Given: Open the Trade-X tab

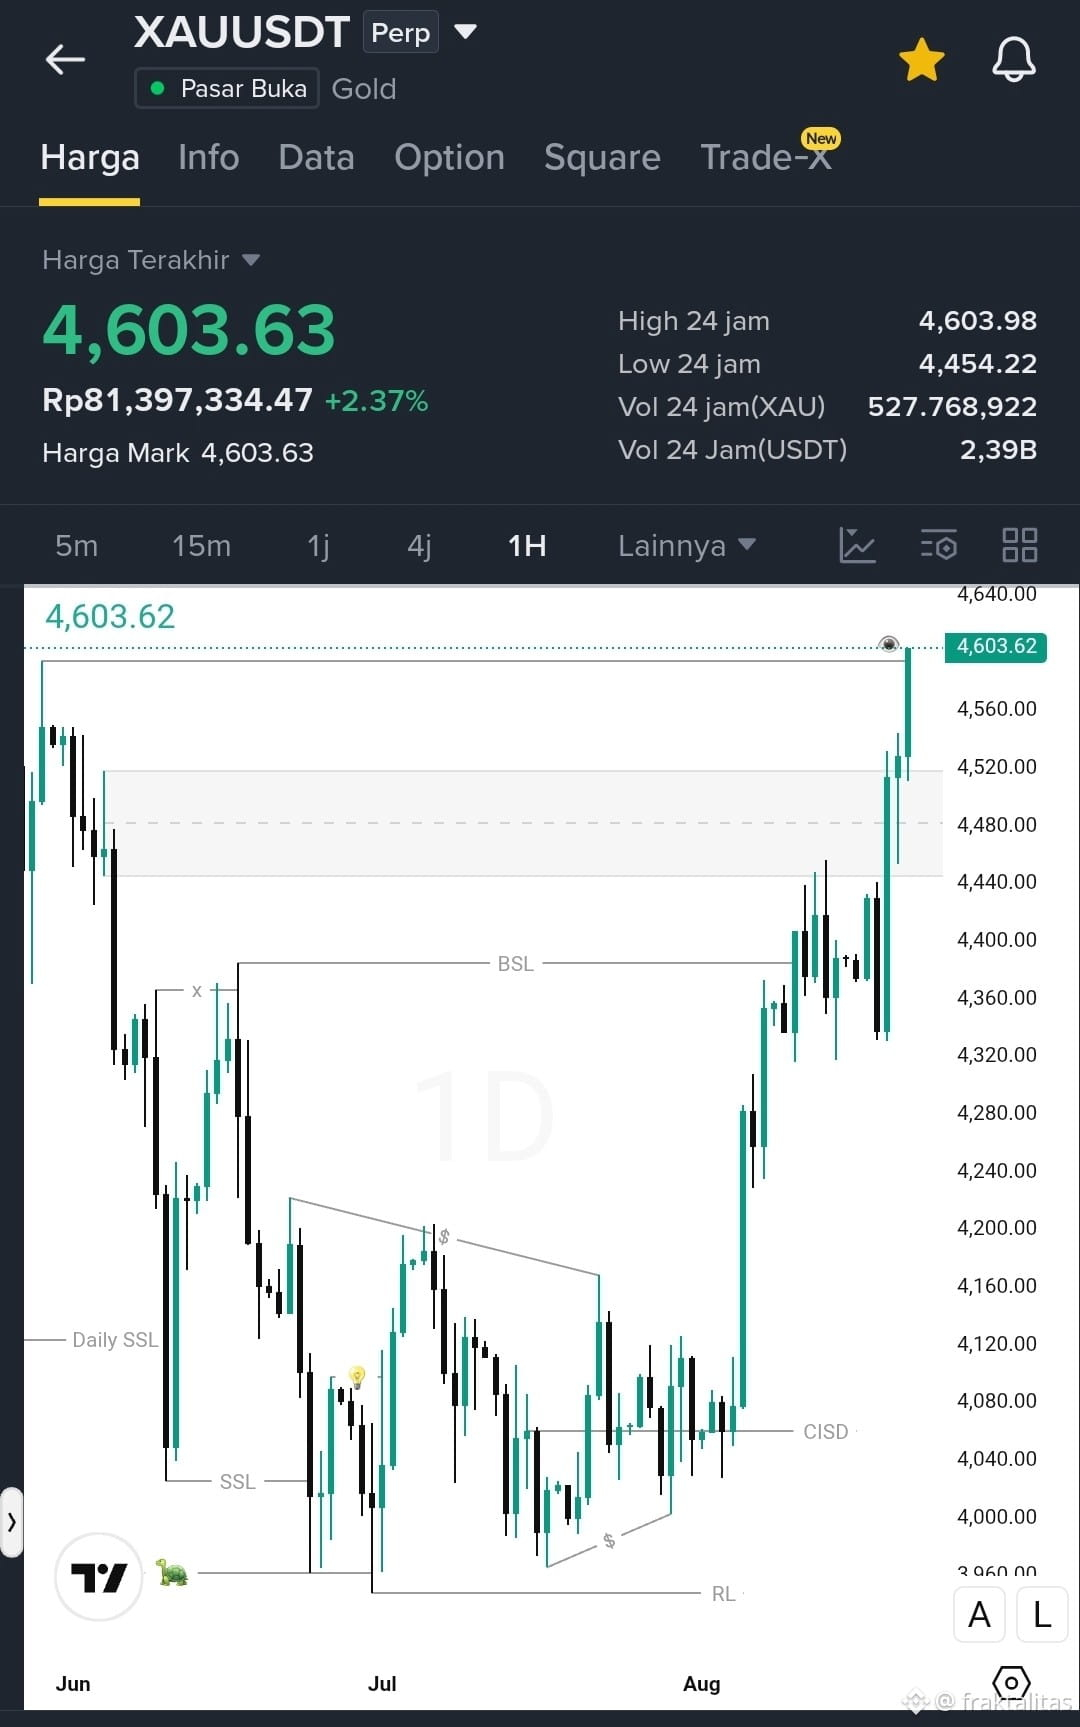Looking at the screenshot, I should [766, 158].
